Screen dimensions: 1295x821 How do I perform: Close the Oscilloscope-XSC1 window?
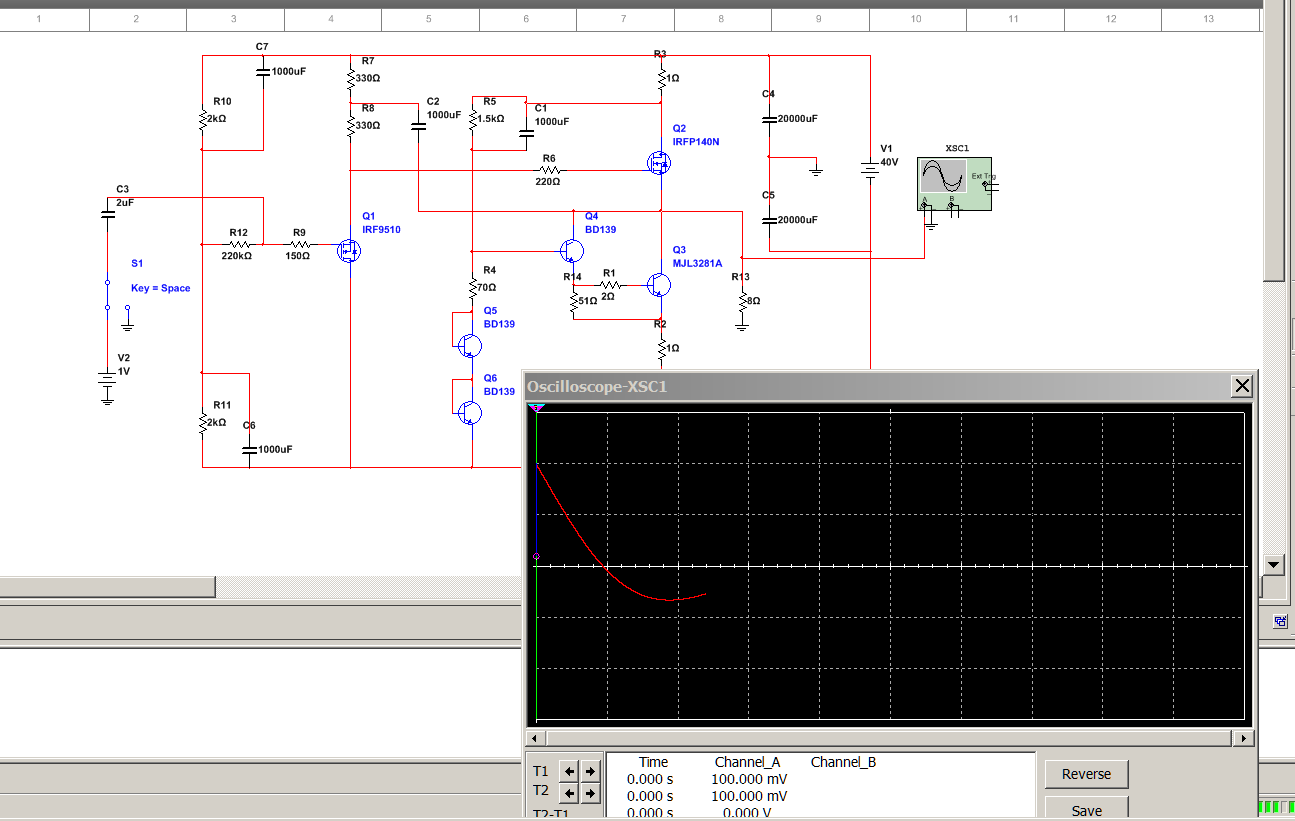point(1242,385)
